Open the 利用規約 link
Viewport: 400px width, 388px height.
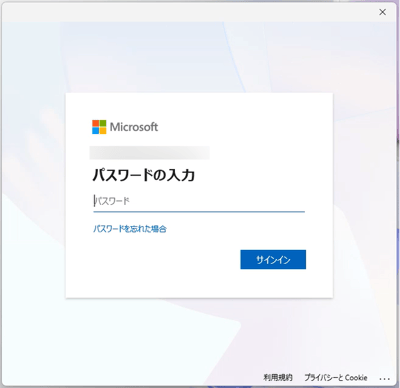pyautogui.click(x=278, y=378)
